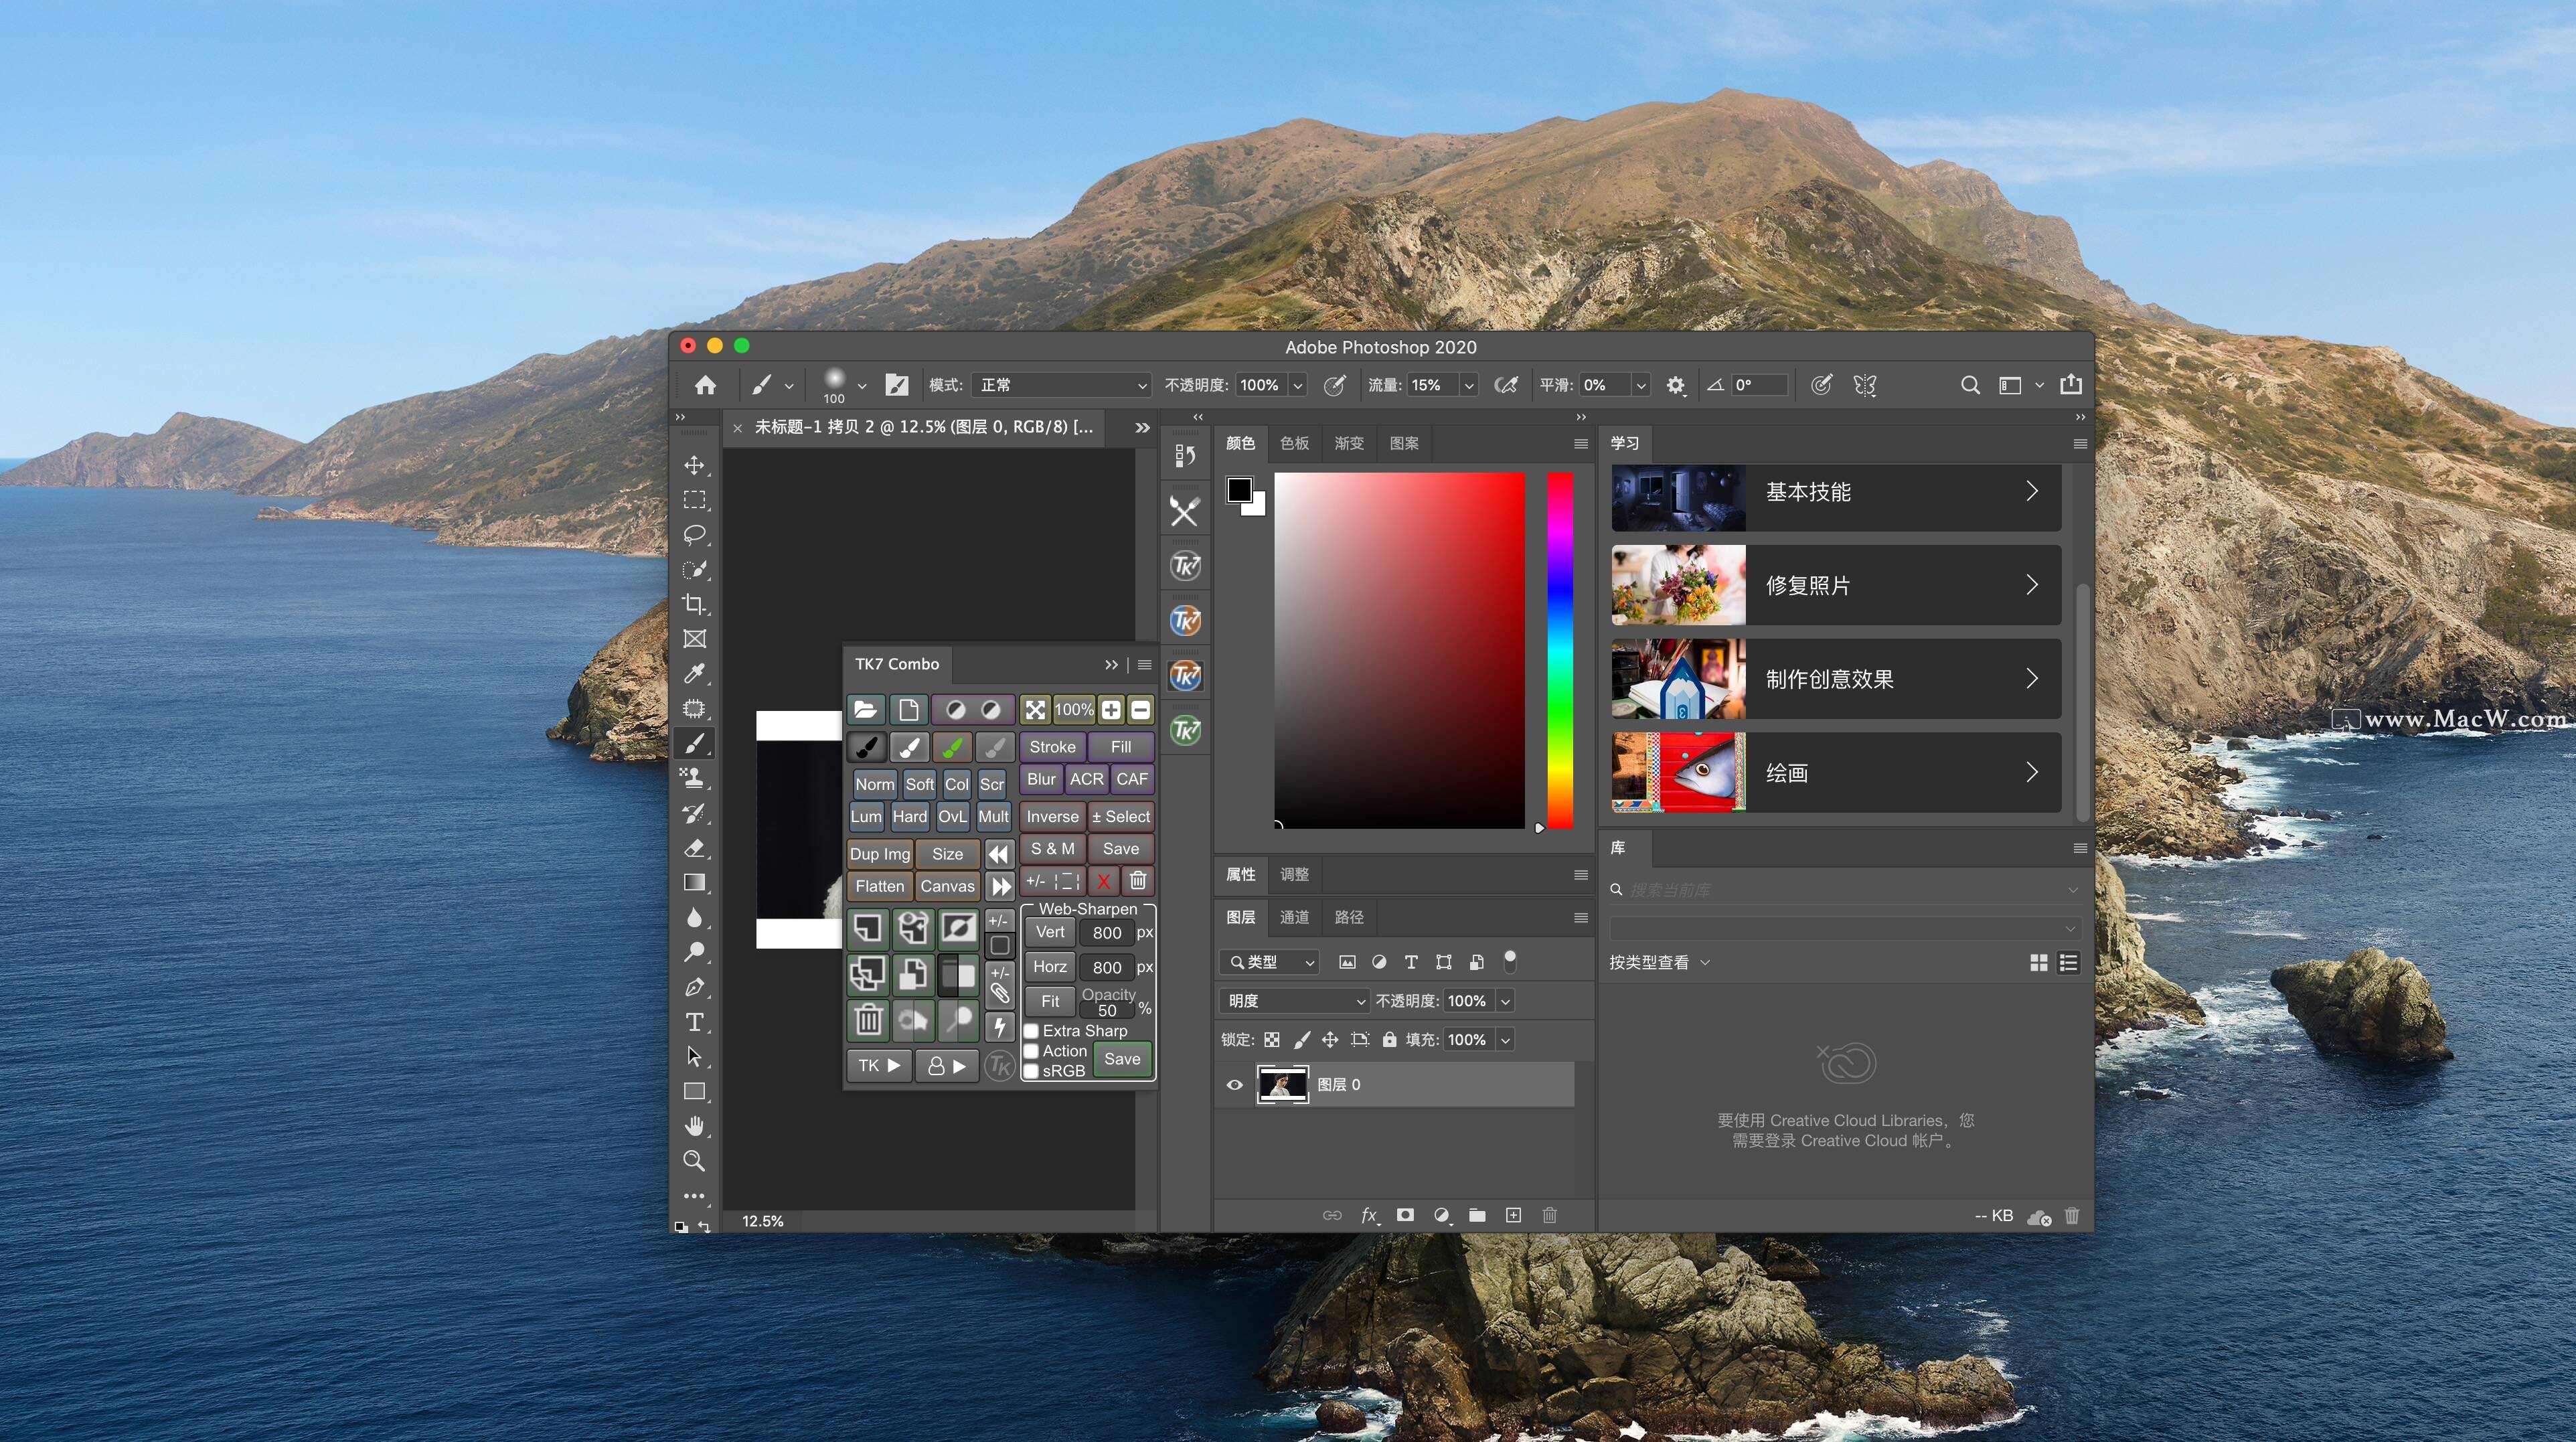2576x1442 pixels.
Task: Select the Move tool
Action: coord(694,465)
